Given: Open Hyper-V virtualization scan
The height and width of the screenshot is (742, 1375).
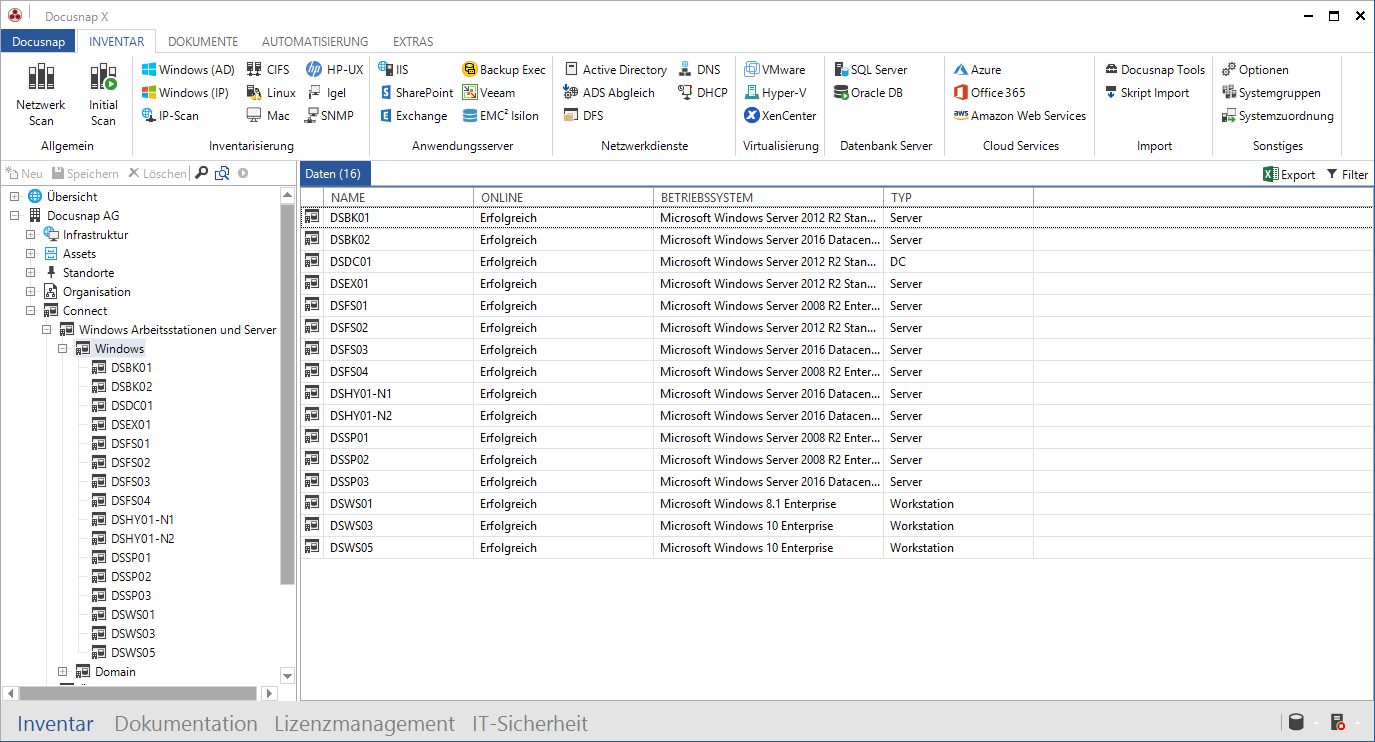Looking at the screenshot, I should pyautogui.click(x=776, y=93).
